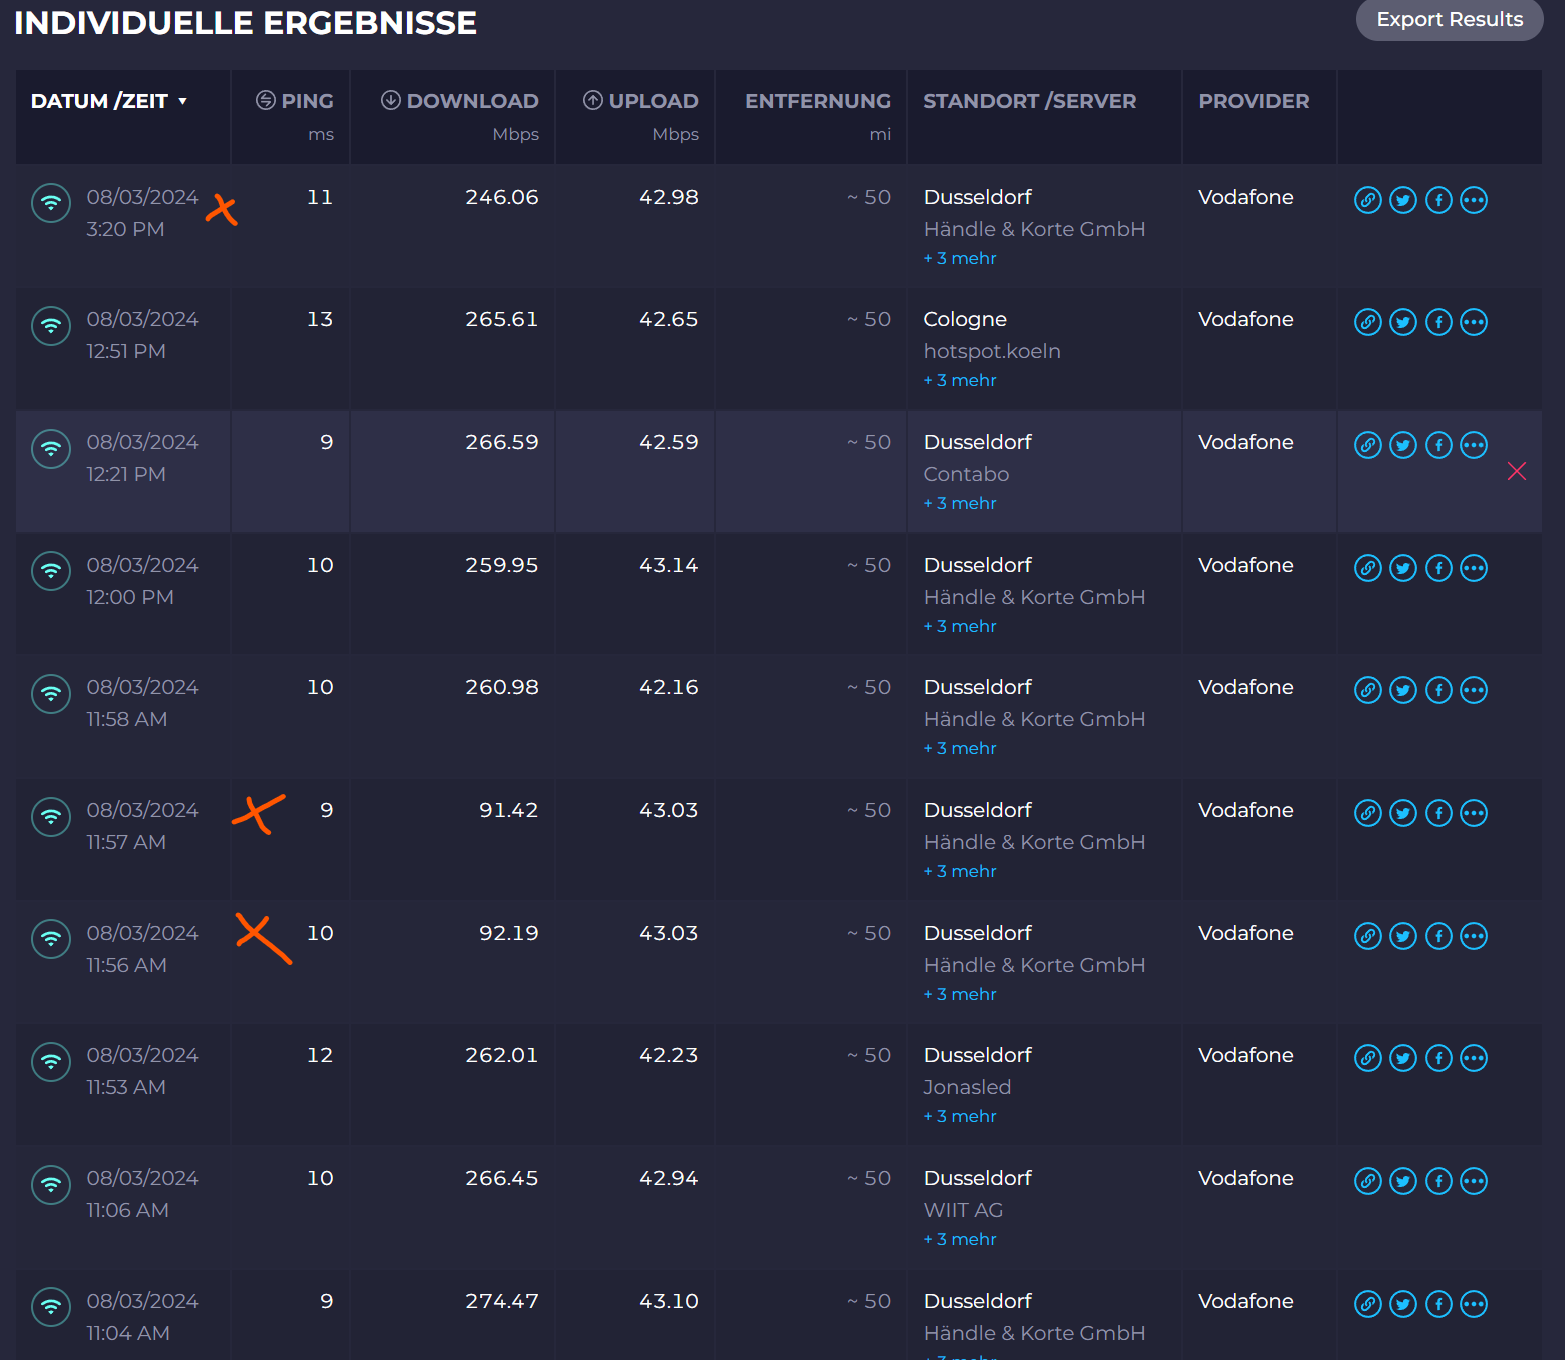This screenshot has width=1565, height=1360.
Task: Share 11:58 AM result on Twitter
Action: 1403,690
